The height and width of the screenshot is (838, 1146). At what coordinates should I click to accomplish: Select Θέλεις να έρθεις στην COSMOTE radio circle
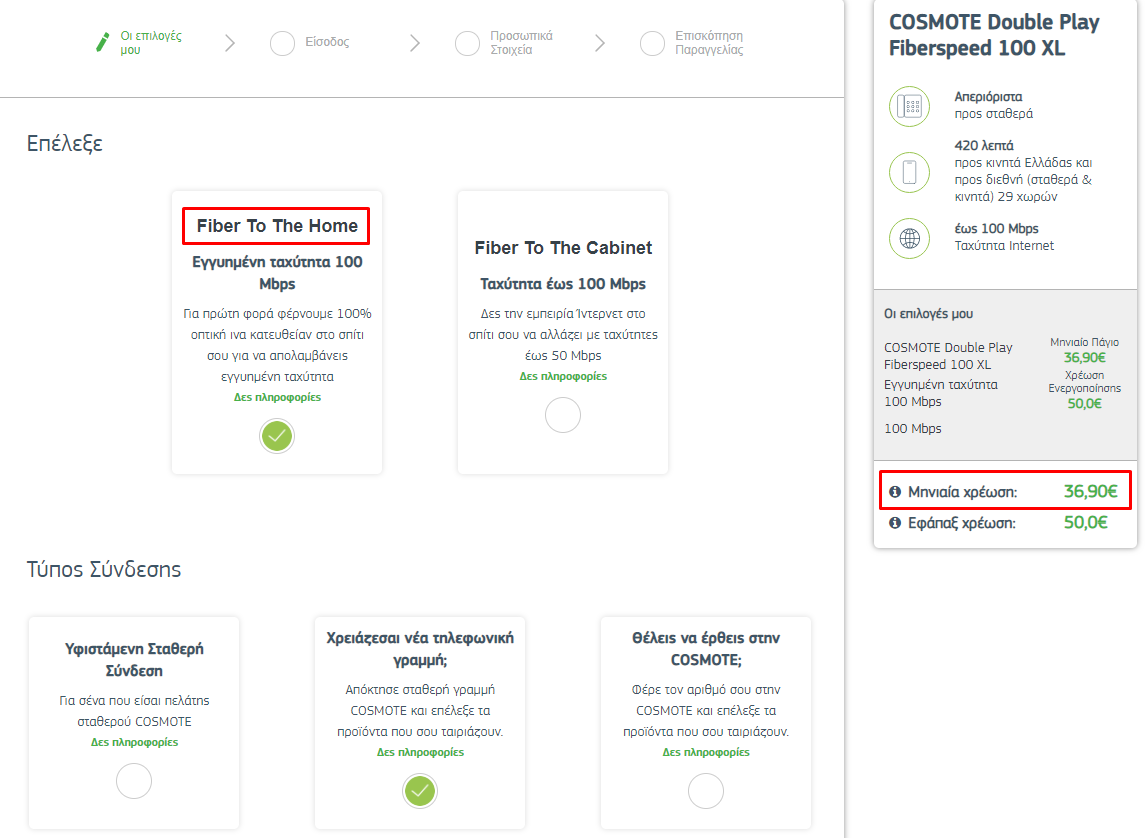coord(706,791)
